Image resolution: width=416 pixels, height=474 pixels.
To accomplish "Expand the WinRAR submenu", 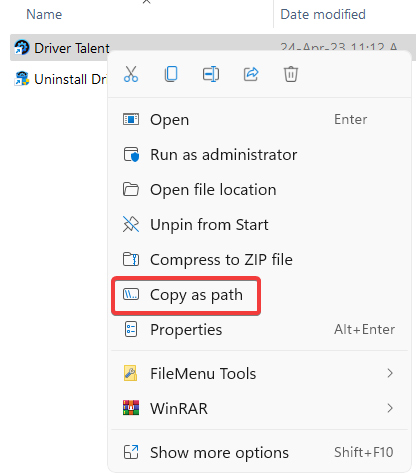I will click(x=259, y=408).
